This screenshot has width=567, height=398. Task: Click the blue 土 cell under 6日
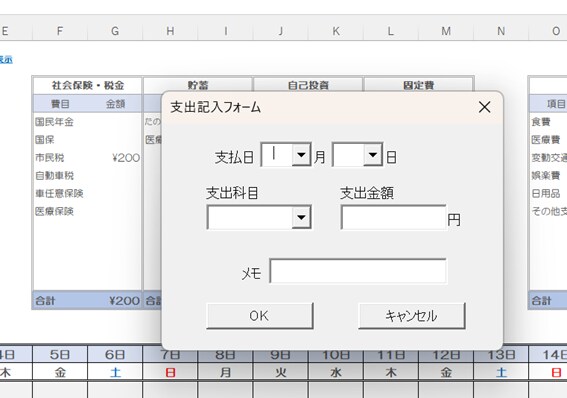115,372
